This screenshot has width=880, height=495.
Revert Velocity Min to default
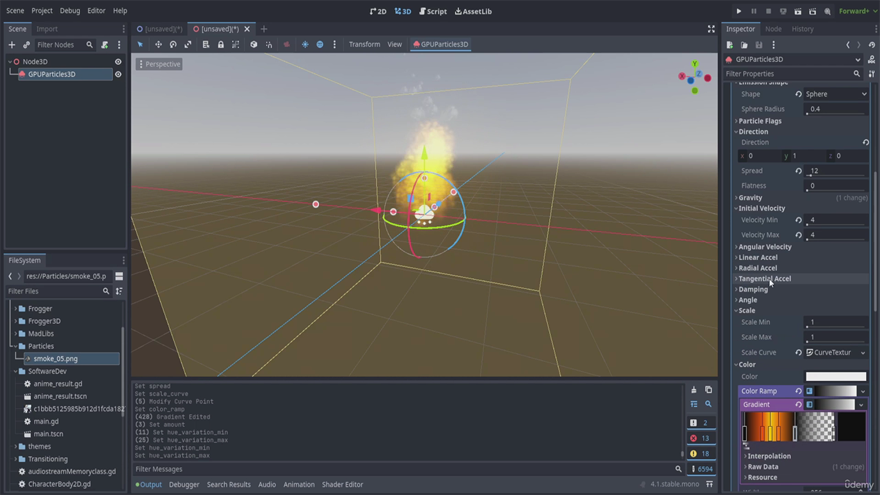coord(798,220)
